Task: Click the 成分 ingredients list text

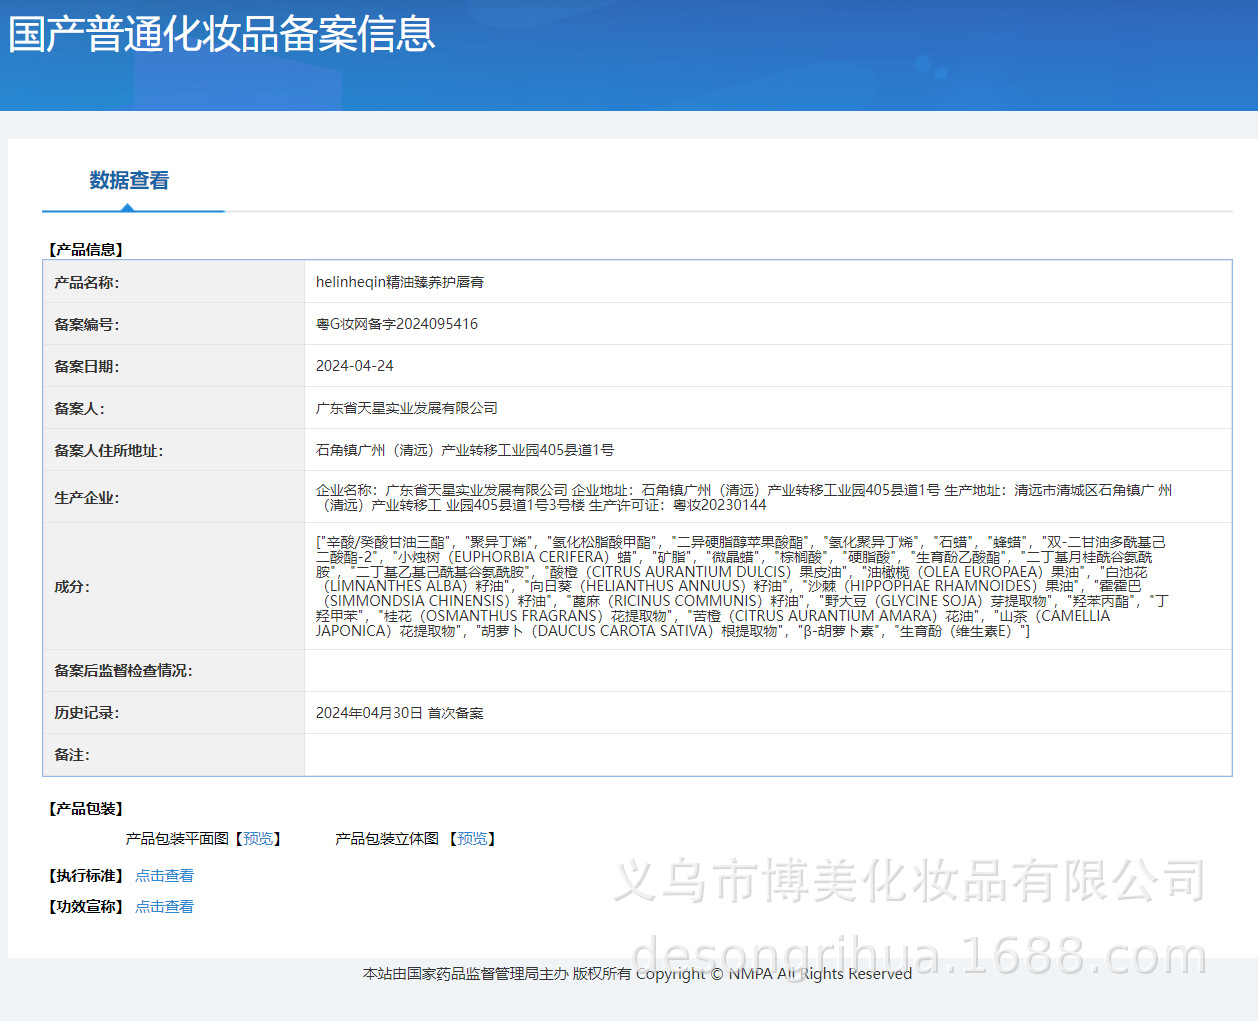Action: 741,586
